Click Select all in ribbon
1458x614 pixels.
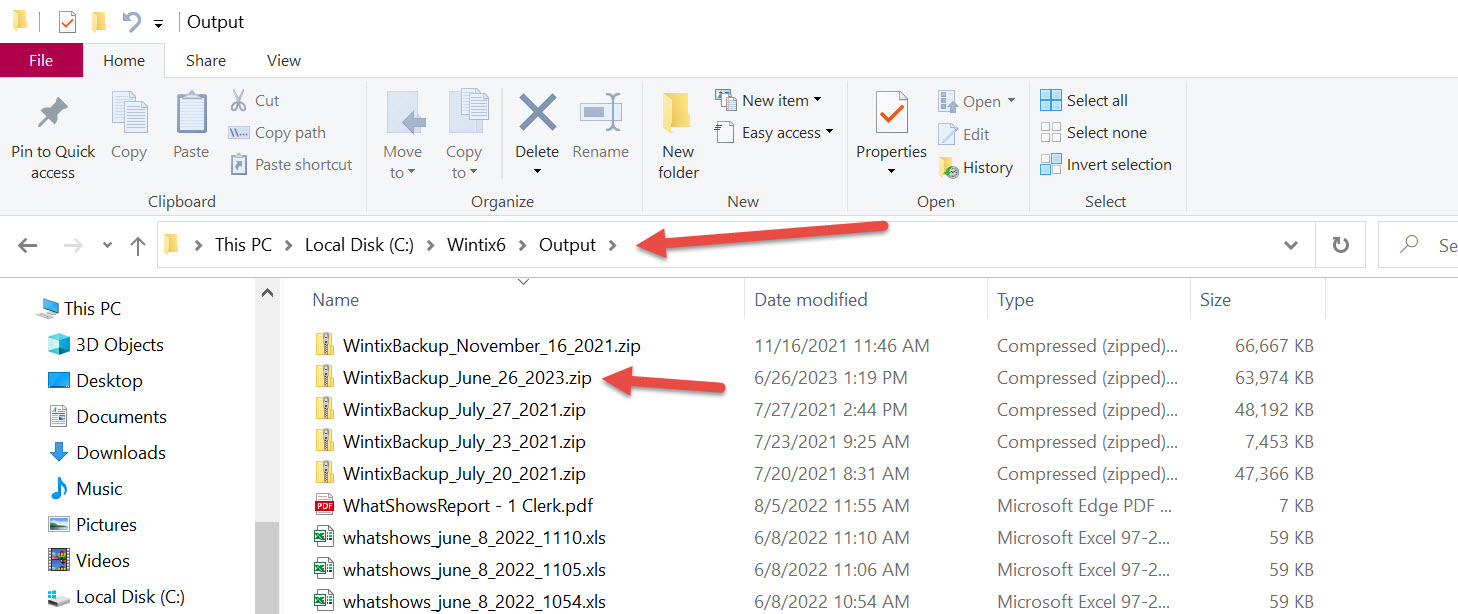point(1084,100)
